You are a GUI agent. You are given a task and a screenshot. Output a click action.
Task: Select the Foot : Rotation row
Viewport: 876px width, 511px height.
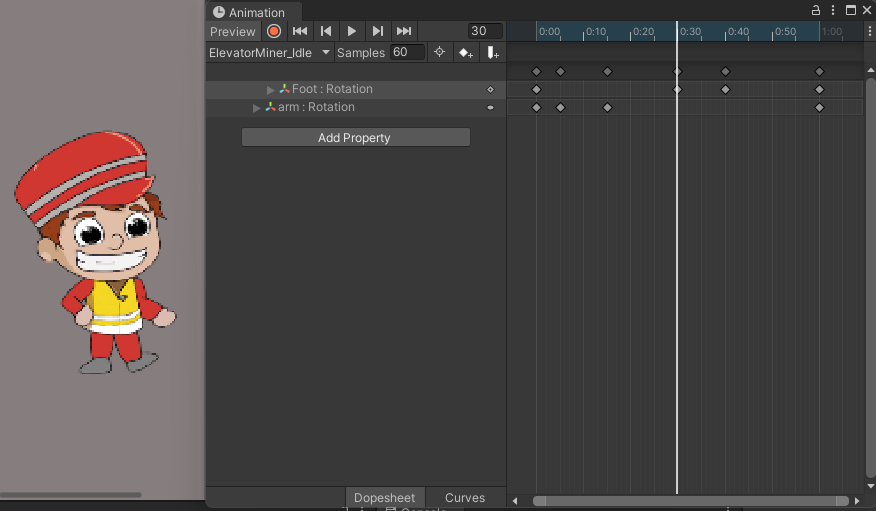coord(356,89)
